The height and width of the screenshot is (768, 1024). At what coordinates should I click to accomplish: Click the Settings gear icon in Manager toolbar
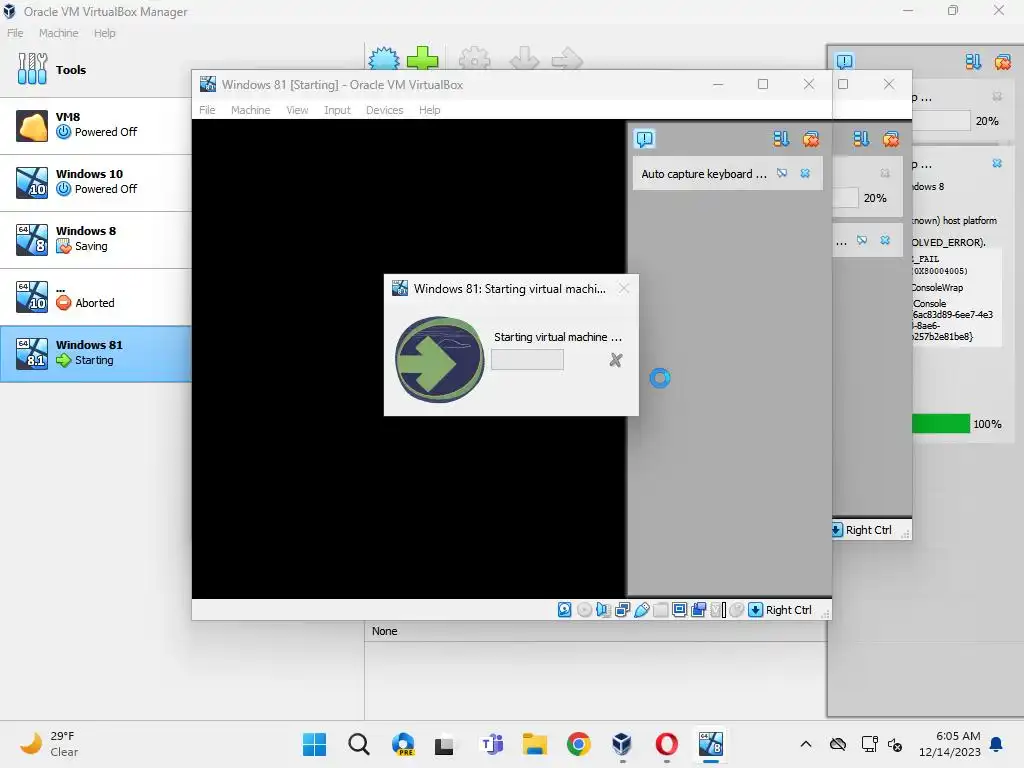click(x=474, y=58)
